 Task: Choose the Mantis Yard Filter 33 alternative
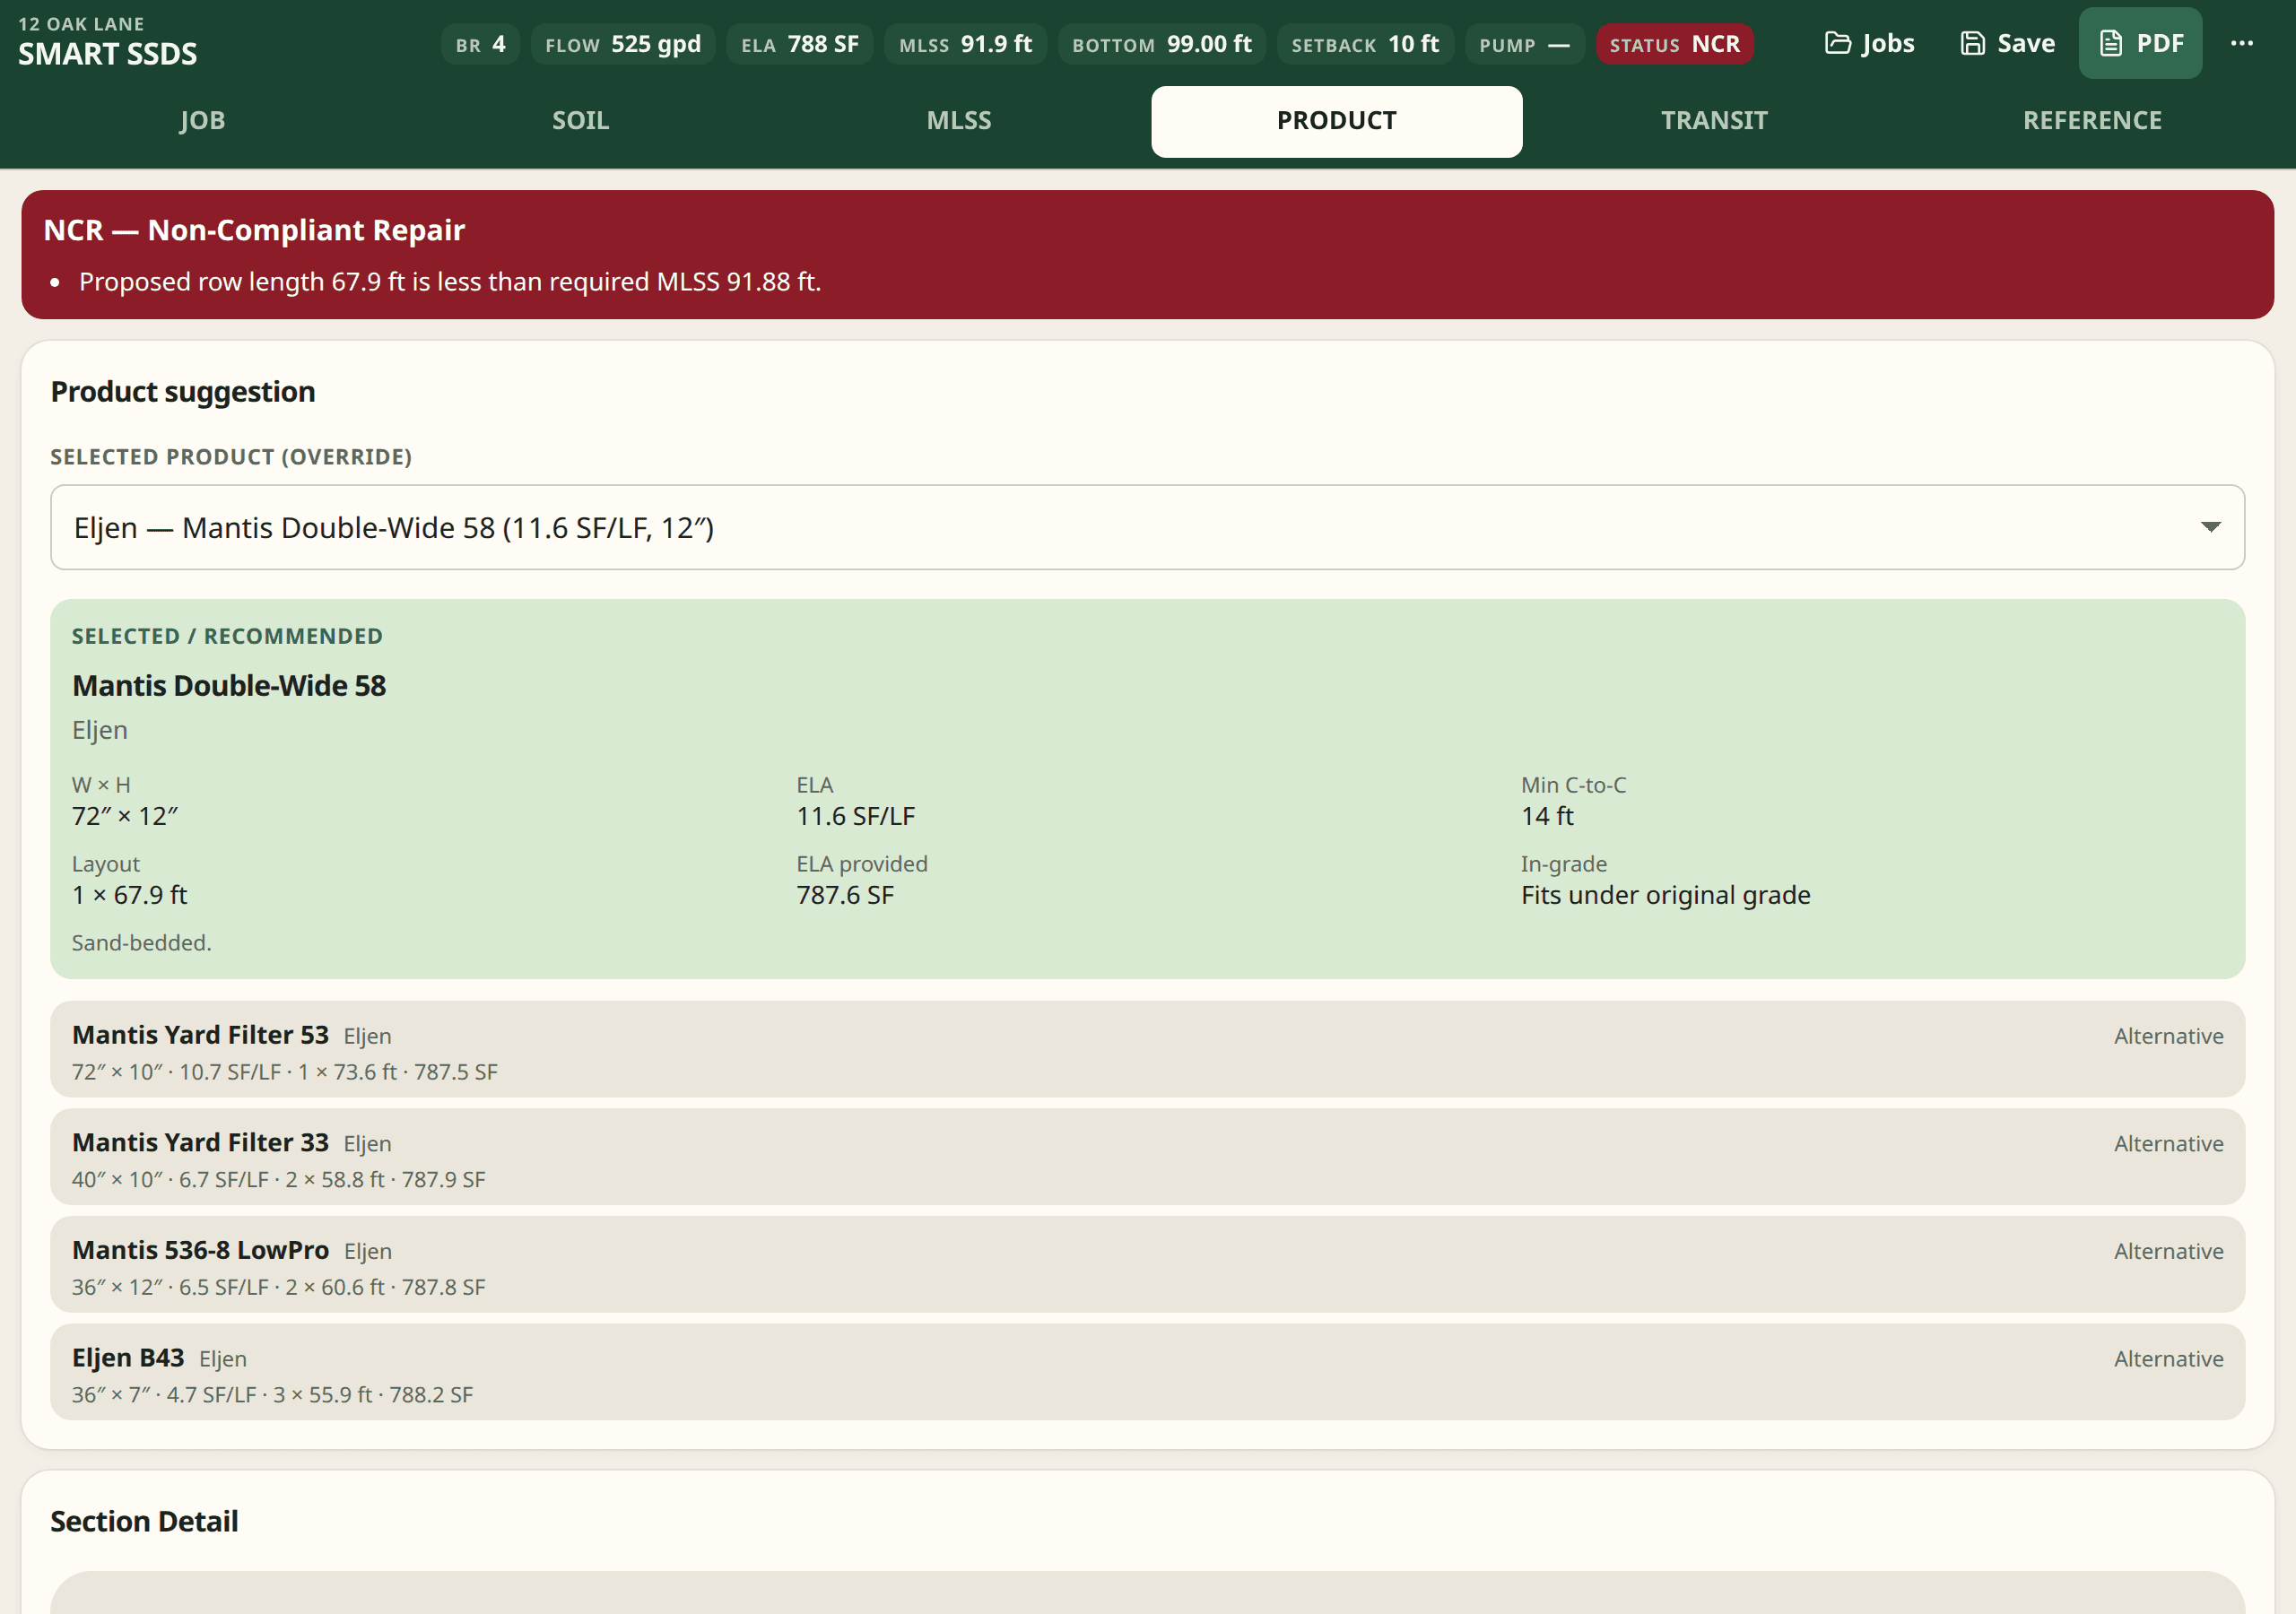click(1147, 1157)
